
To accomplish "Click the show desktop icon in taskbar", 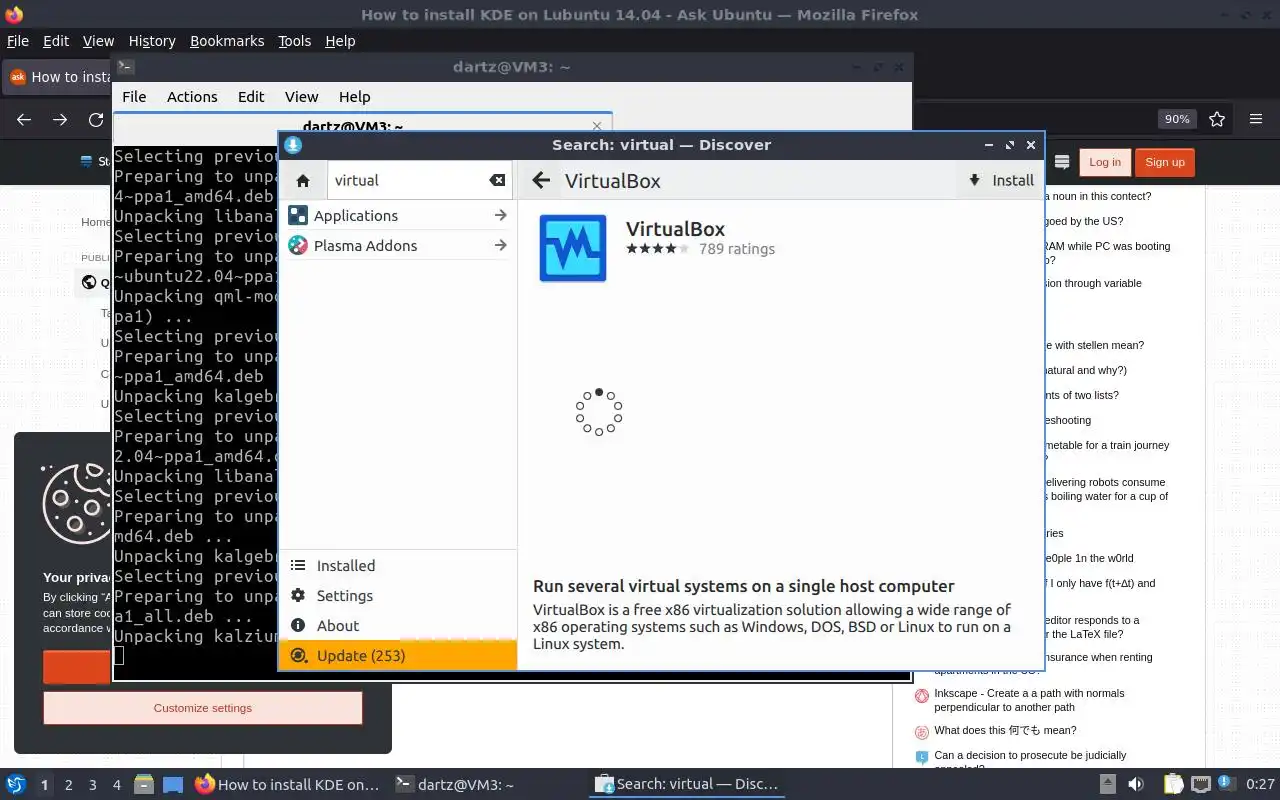I will tap(173, 784).
